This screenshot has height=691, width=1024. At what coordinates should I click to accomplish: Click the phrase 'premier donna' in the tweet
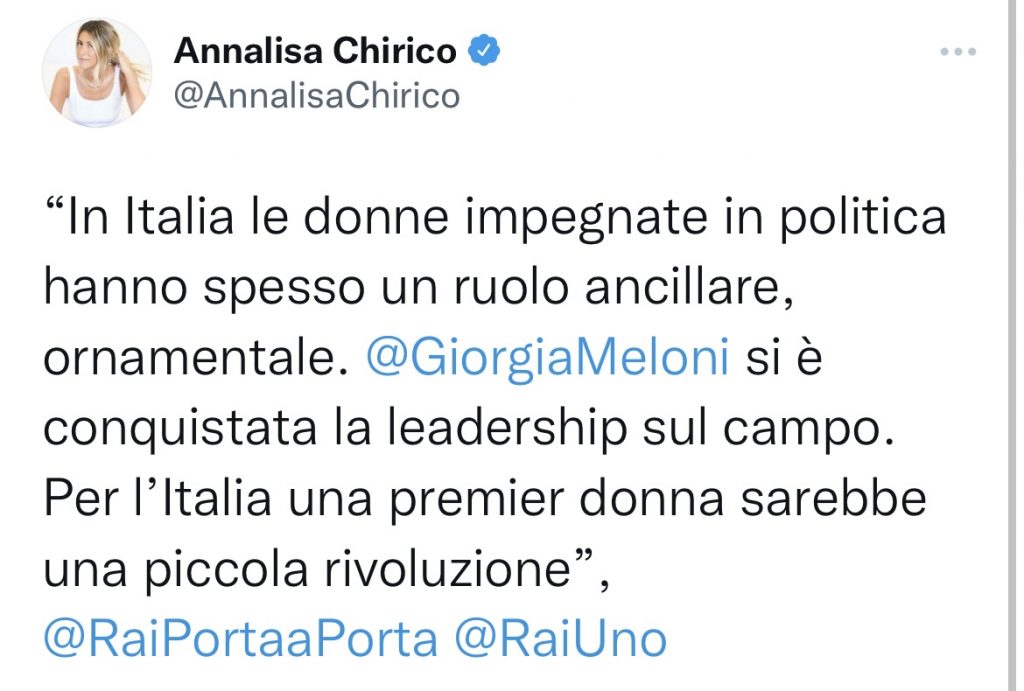556,500
